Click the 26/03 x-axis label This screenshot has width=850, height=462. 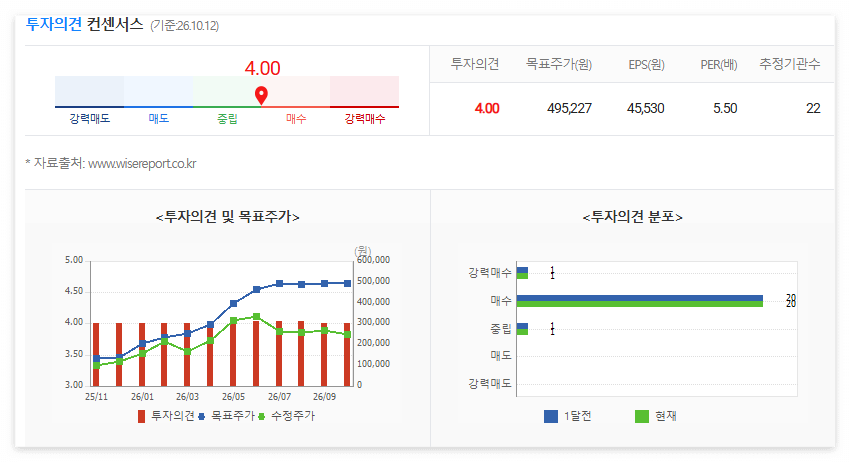188,397
